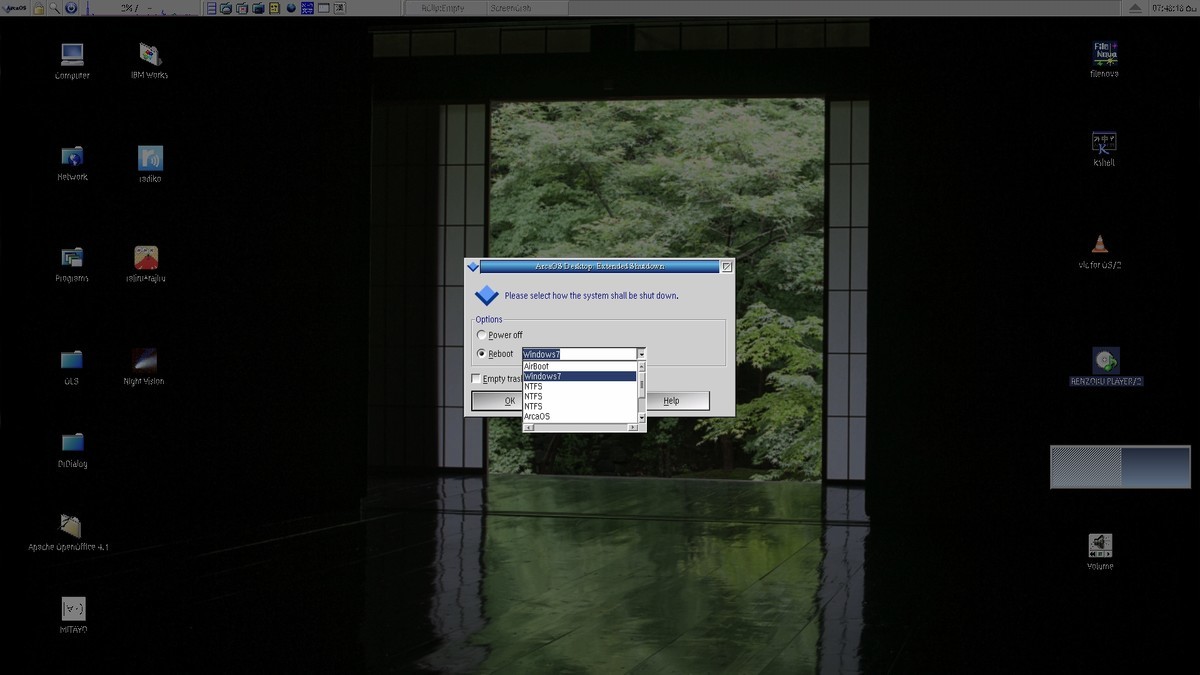Screen dimensions: 1200x675
Task: Click the list's vertical scrollbar down arrow
Action: coord(641,418)
